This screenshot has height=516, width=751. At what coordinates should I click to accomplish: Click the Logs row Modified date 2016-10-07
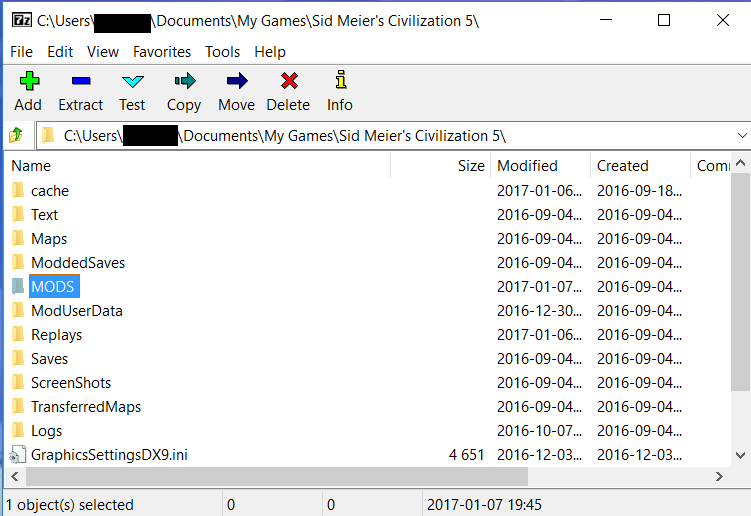[539, 430]
